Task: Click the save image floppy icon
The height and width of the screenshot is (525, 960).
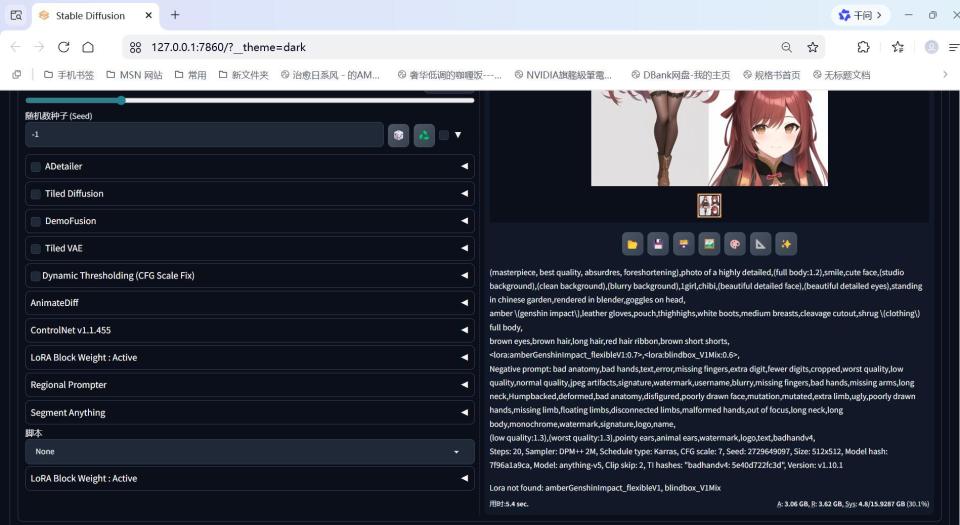Action: (658, 244)
